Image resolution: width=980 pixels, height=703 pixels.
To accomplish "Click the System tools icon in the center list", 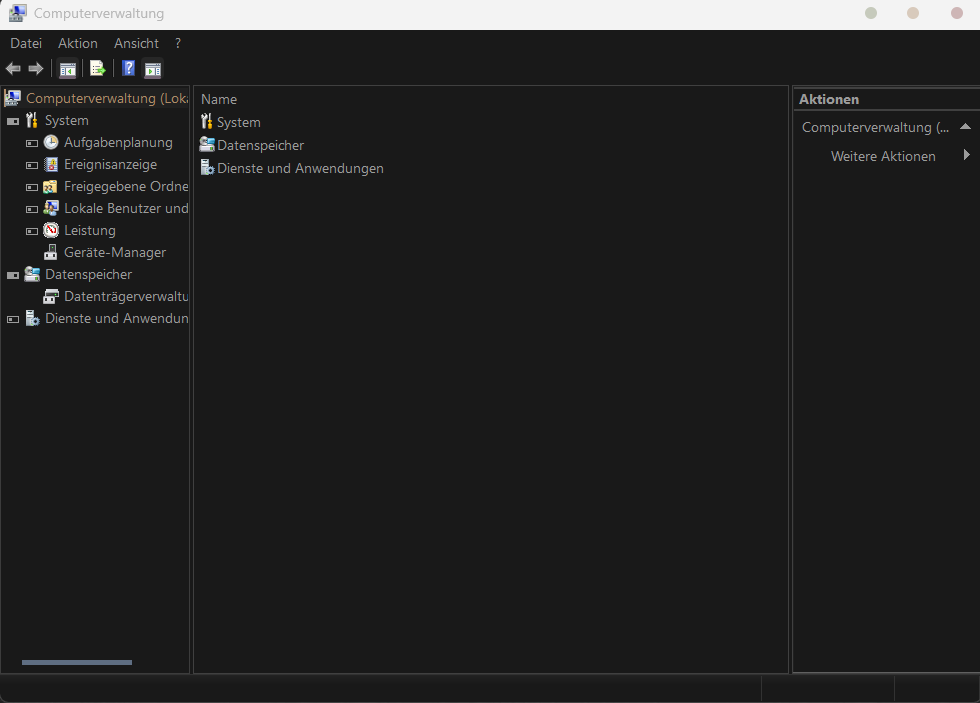I will click(207, 122).
